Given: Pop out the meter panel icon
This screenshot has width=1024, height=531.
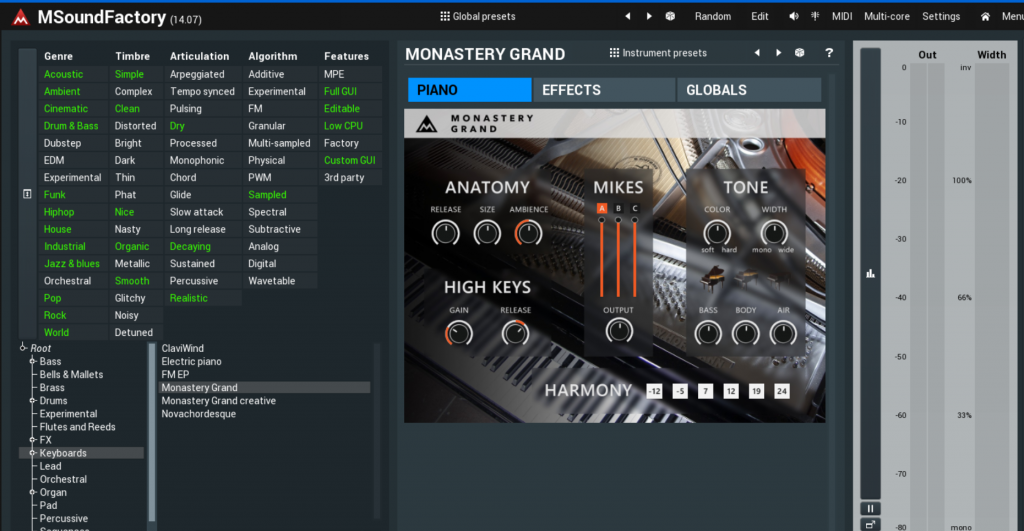Looking at the screenshot, I should tap(870, 524).
